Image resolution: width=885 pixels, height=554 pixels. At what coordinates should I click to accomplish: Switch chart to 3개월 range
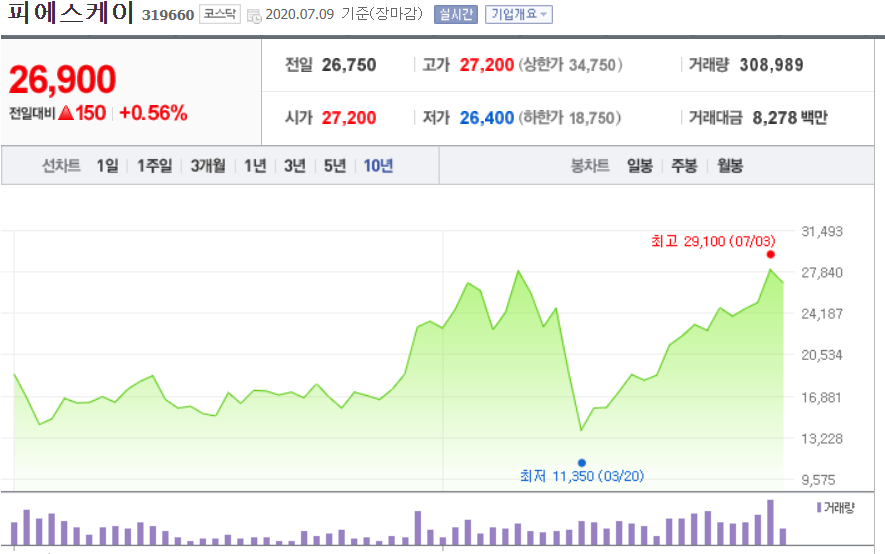(x=208, y=166)
